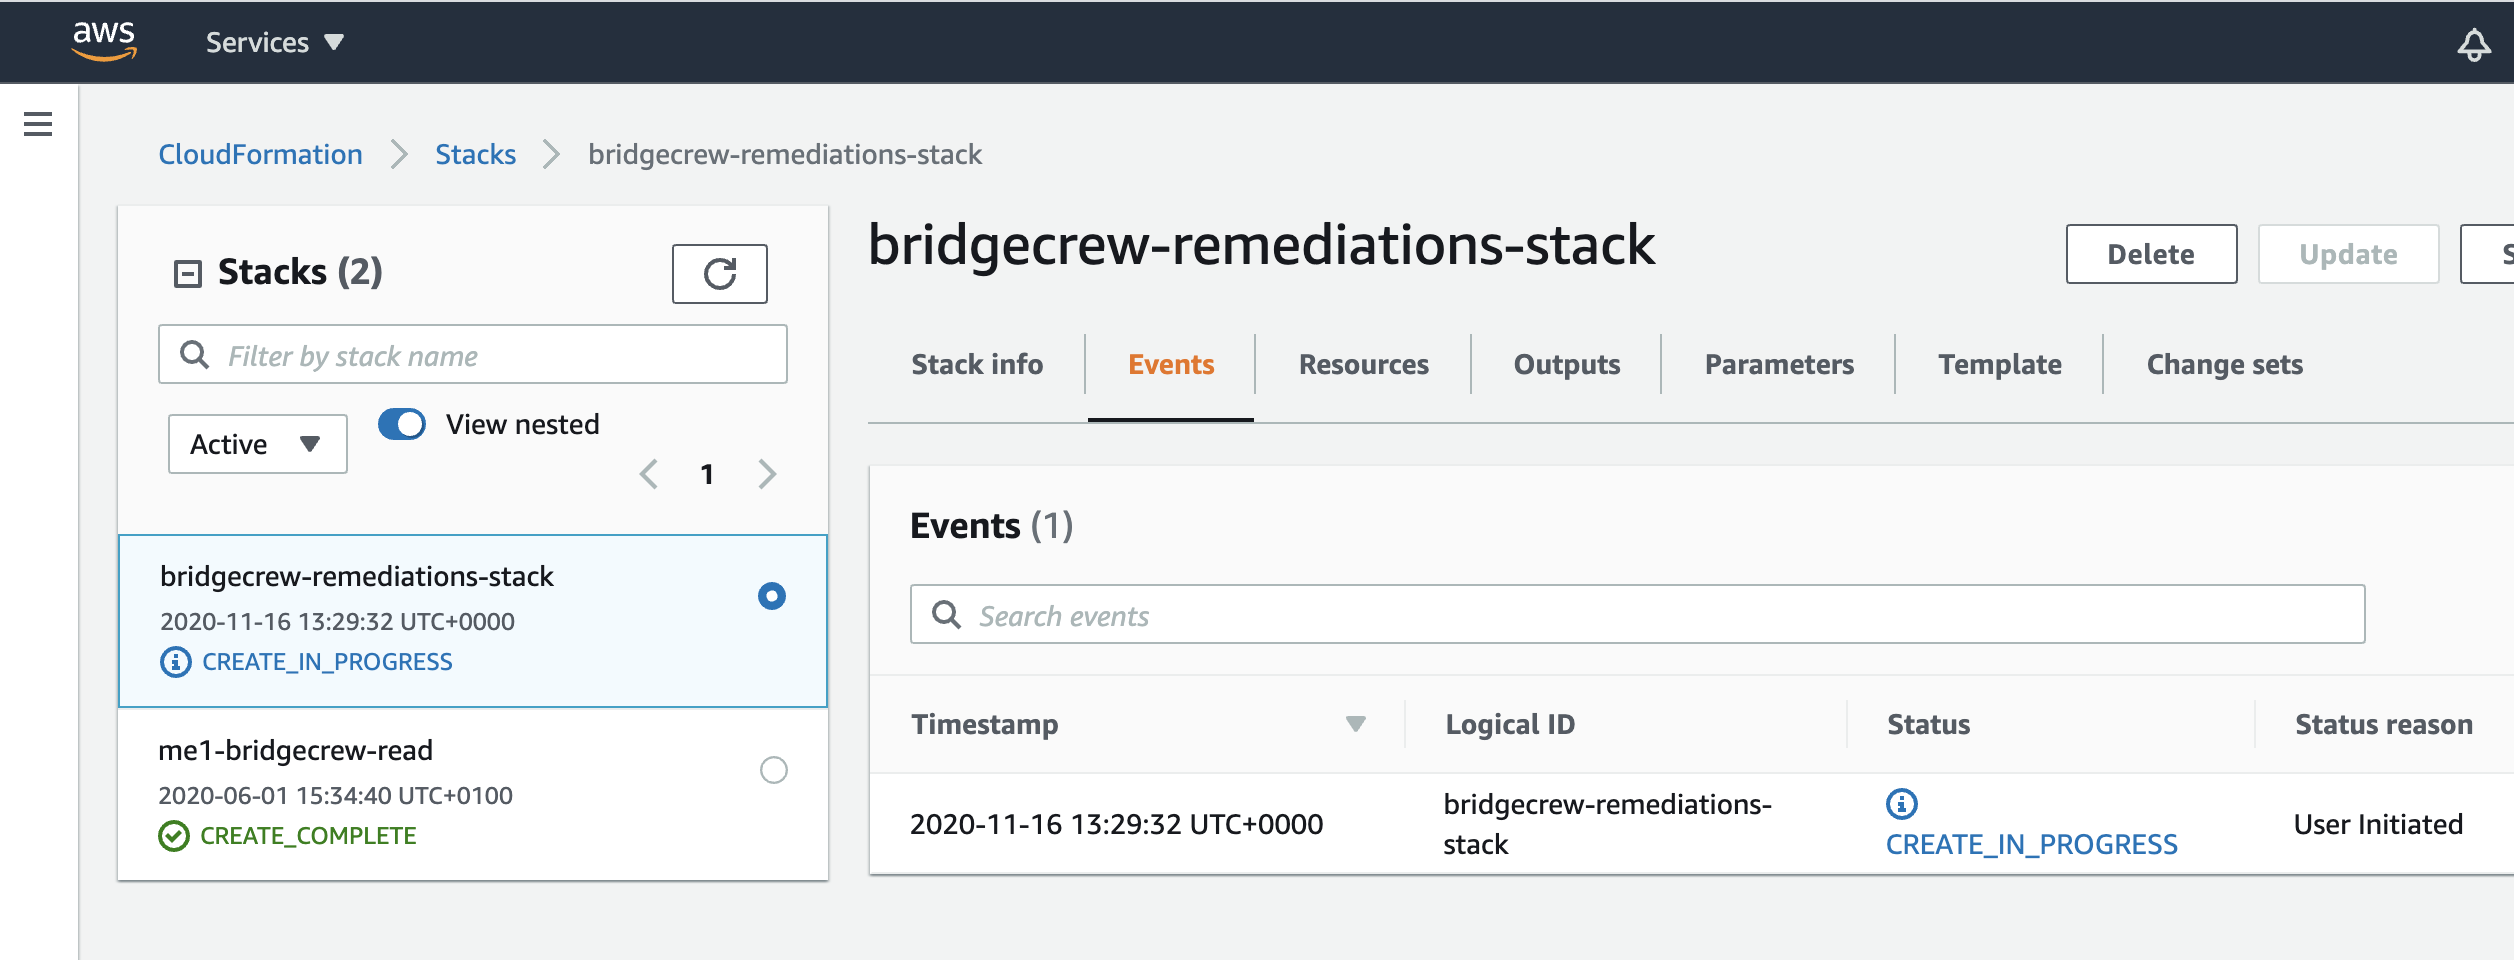Screen dimensions: 2514x960
Task: Toggle the View nested switch
Action: click(x=402, y=424)
